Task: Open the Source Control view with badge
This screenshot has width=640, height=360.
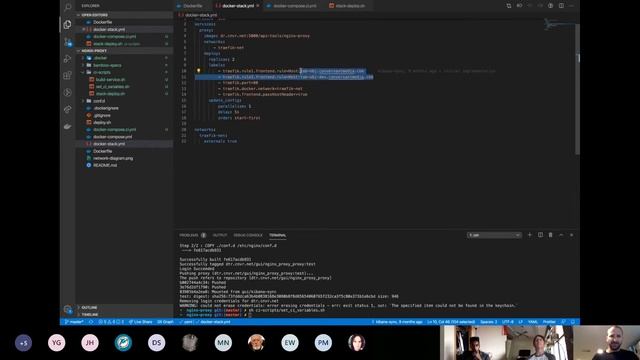Action: [x=68, y=42]
